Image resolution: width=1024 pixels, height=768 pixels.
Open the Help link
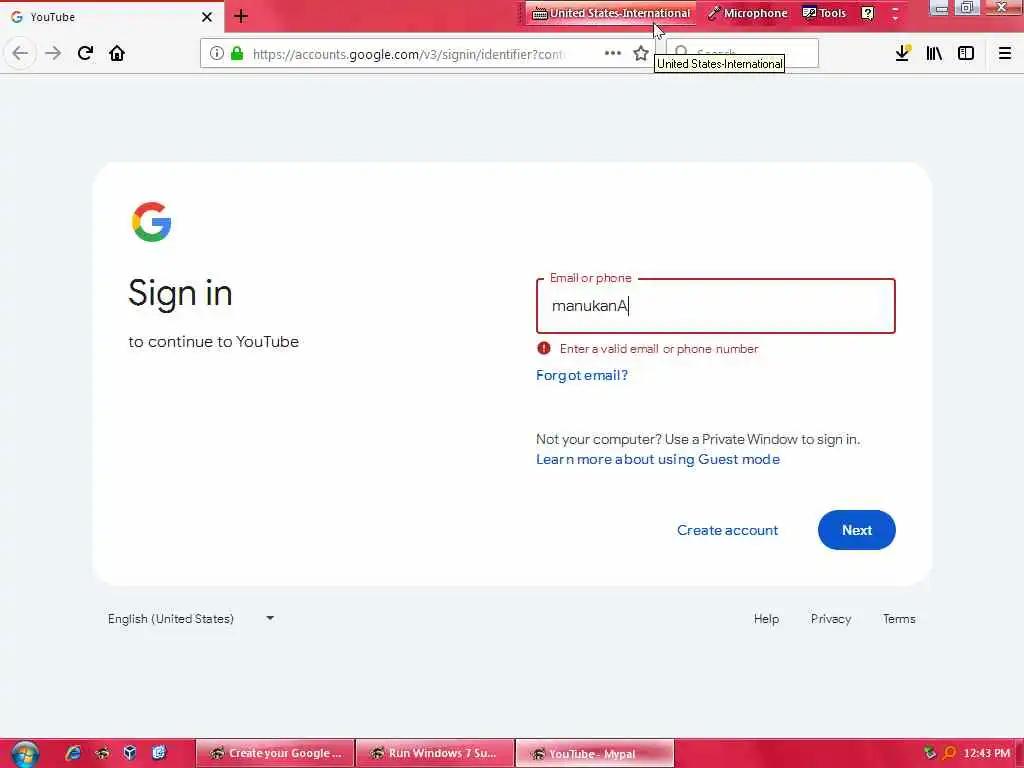pyautogui.click(x=766, y=618)
